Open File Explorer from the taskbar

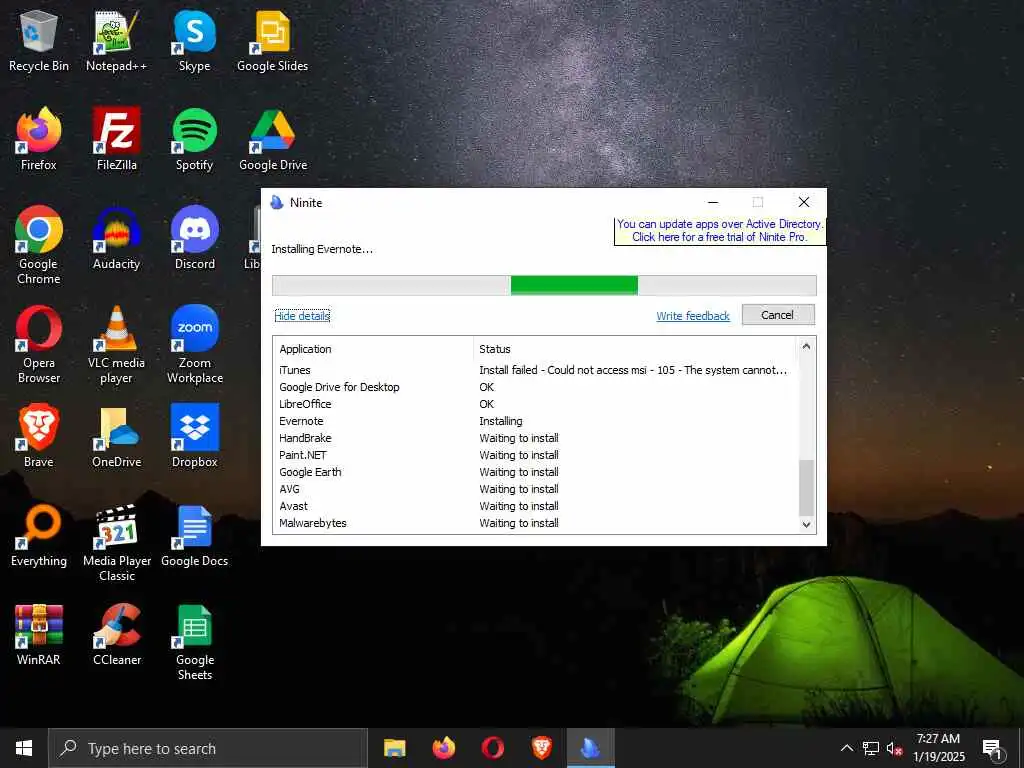coord(394,748)
